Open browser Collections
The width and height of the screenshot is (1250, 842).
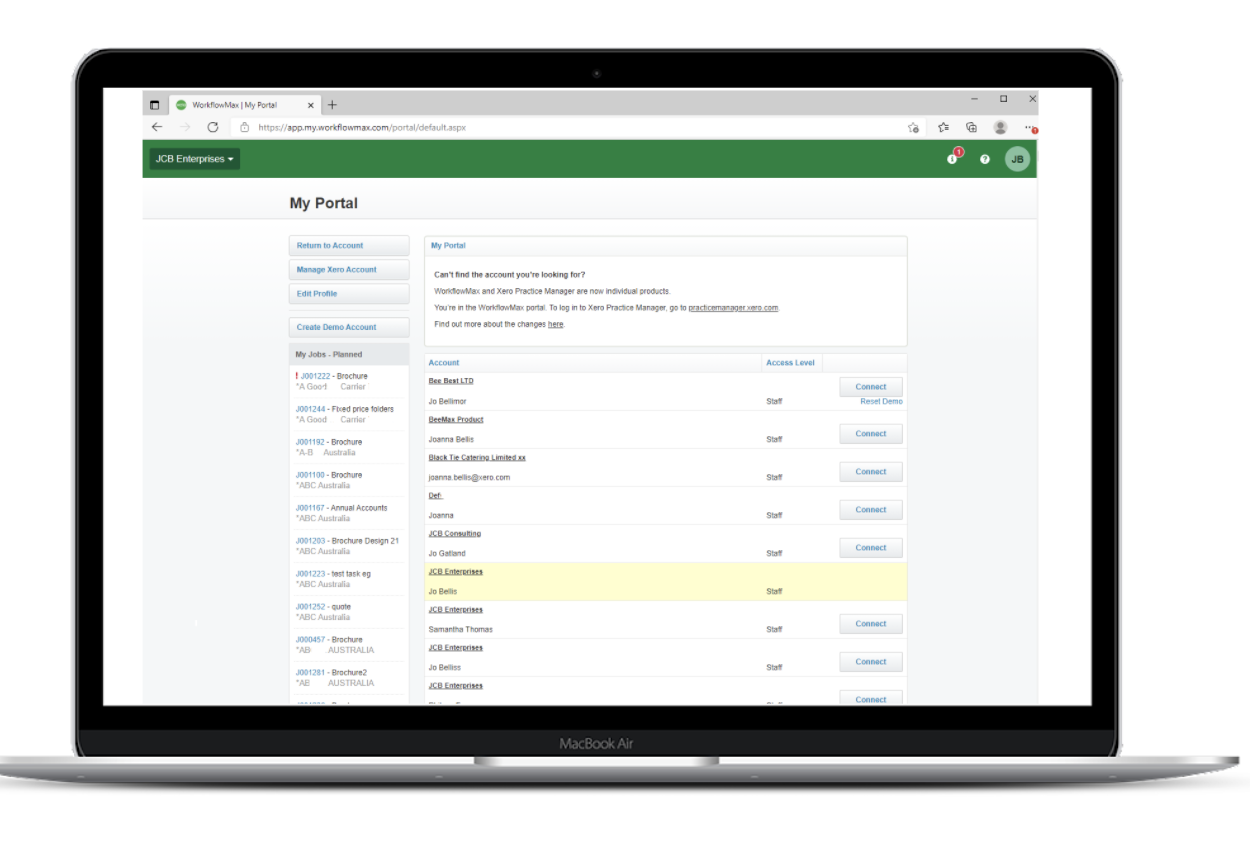(972, 128)
